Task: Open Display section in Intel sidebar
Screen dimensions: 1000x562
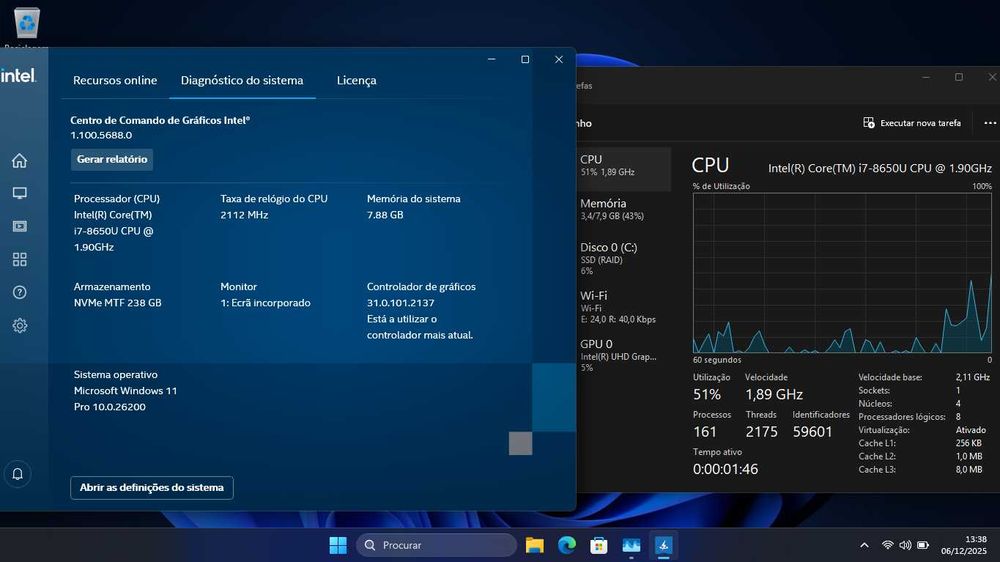Action: (x=19, y=193)
